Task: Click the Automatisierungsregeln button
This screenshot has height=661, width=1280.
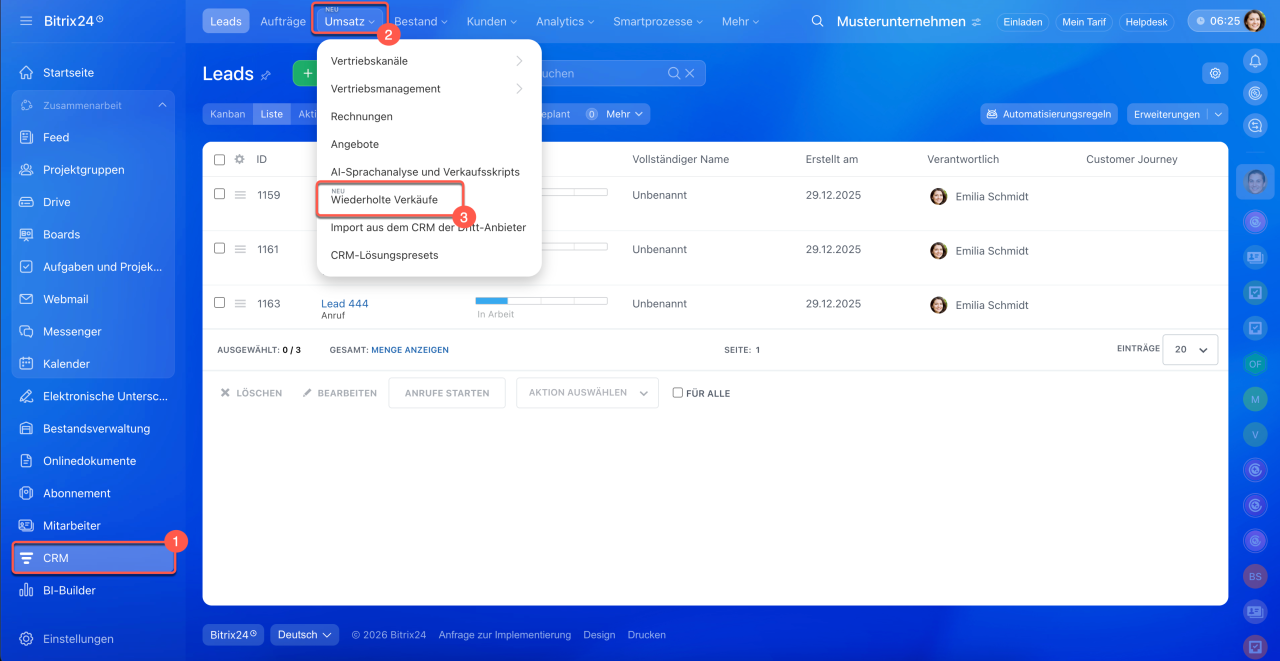Action: coord(1048,114)
